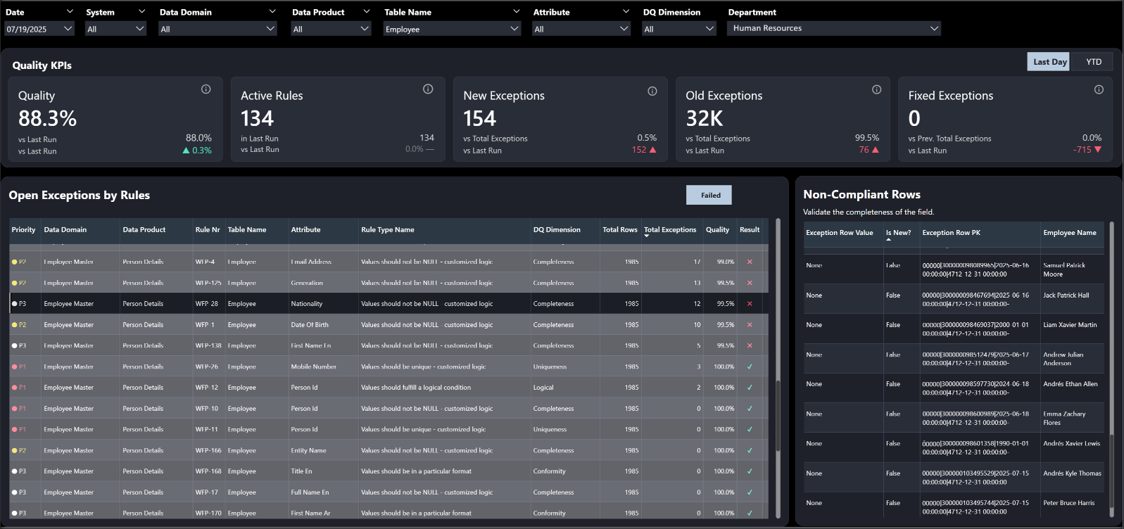Select the Last Day toggle

pyautogui.click(x=1049, y=62)
